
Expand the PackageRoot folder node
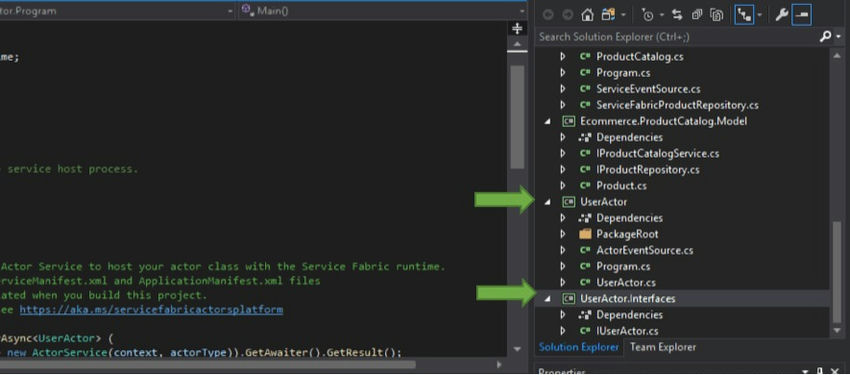click(563, 234)
